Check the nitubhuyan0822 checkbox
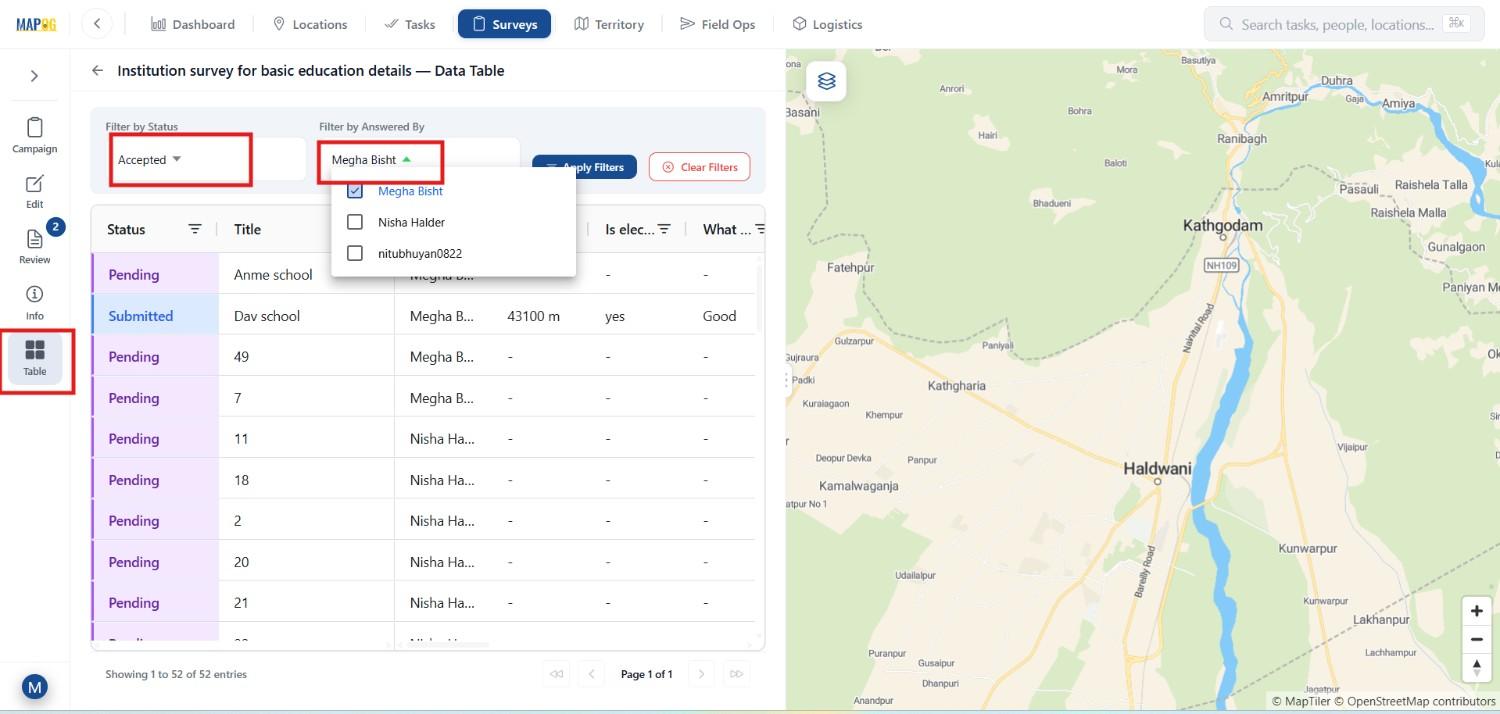 354,254
